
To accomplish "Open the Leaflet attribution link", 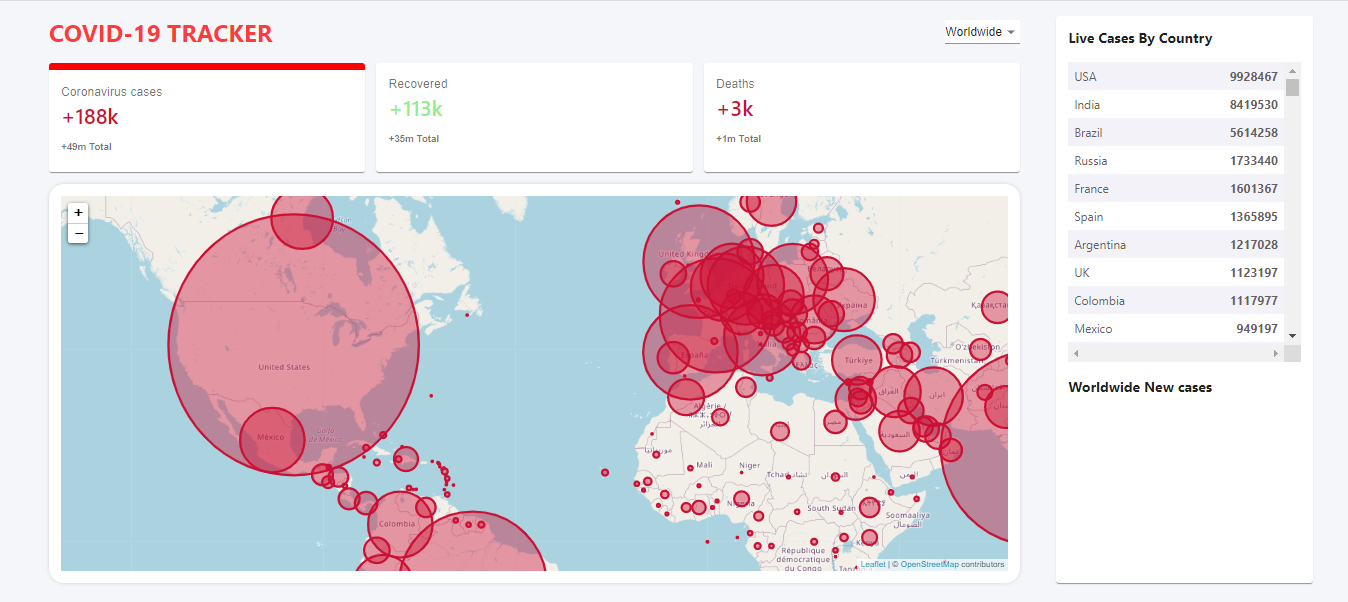I will (872, 564).
